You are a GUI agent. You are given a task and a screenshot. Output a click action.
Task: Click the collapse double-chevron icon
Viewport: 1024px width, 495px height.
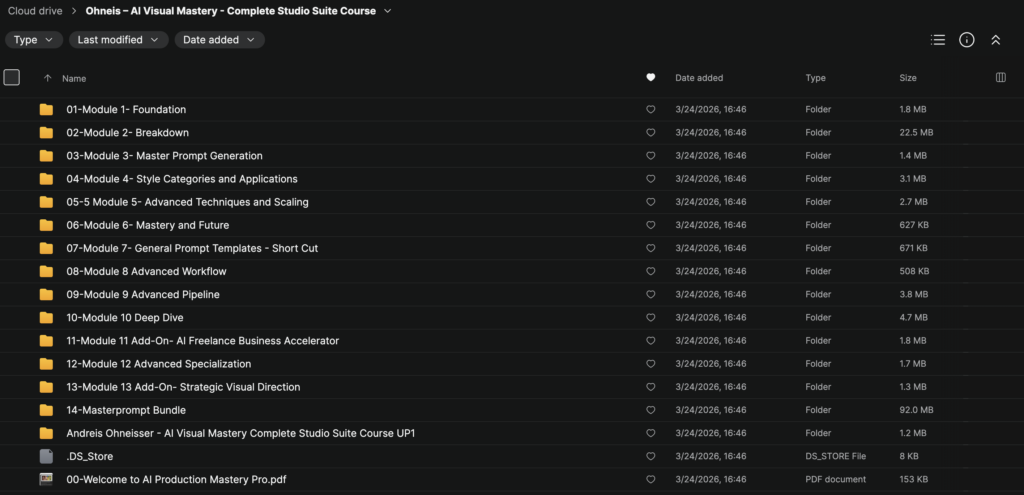tap(995, 40)
